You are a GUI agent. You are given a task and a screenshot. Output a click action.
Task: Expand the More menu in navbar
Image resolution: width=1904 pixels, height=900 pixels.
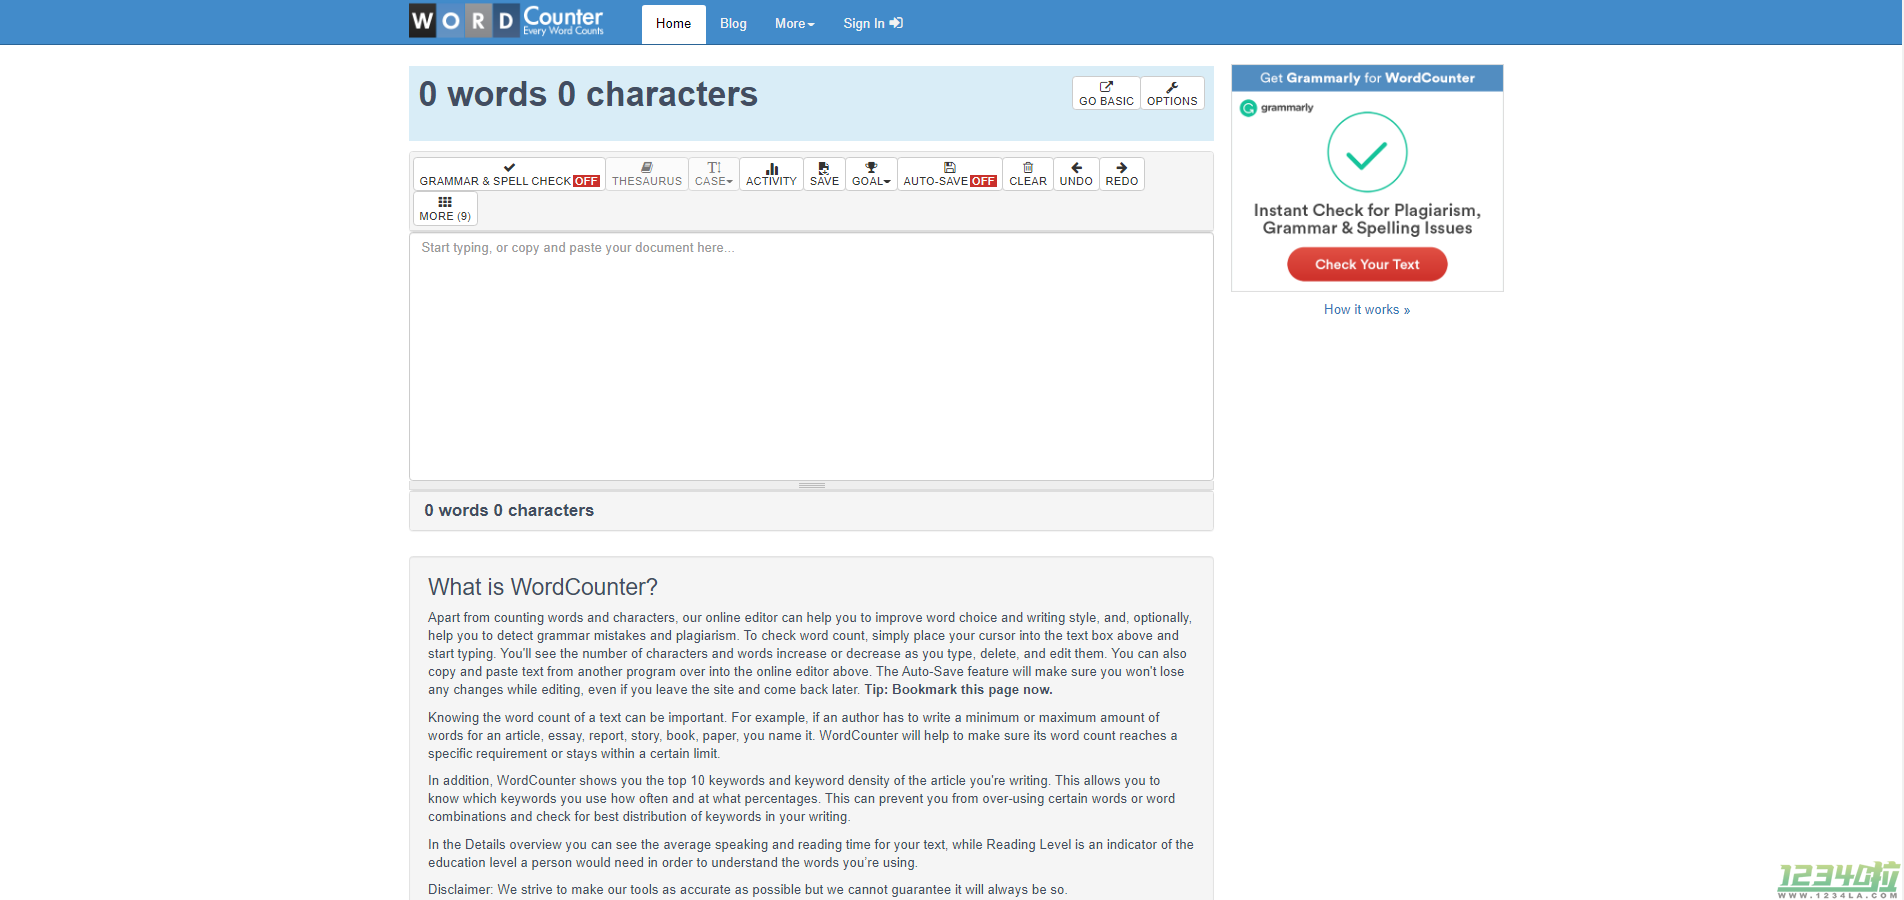point(795,24)
